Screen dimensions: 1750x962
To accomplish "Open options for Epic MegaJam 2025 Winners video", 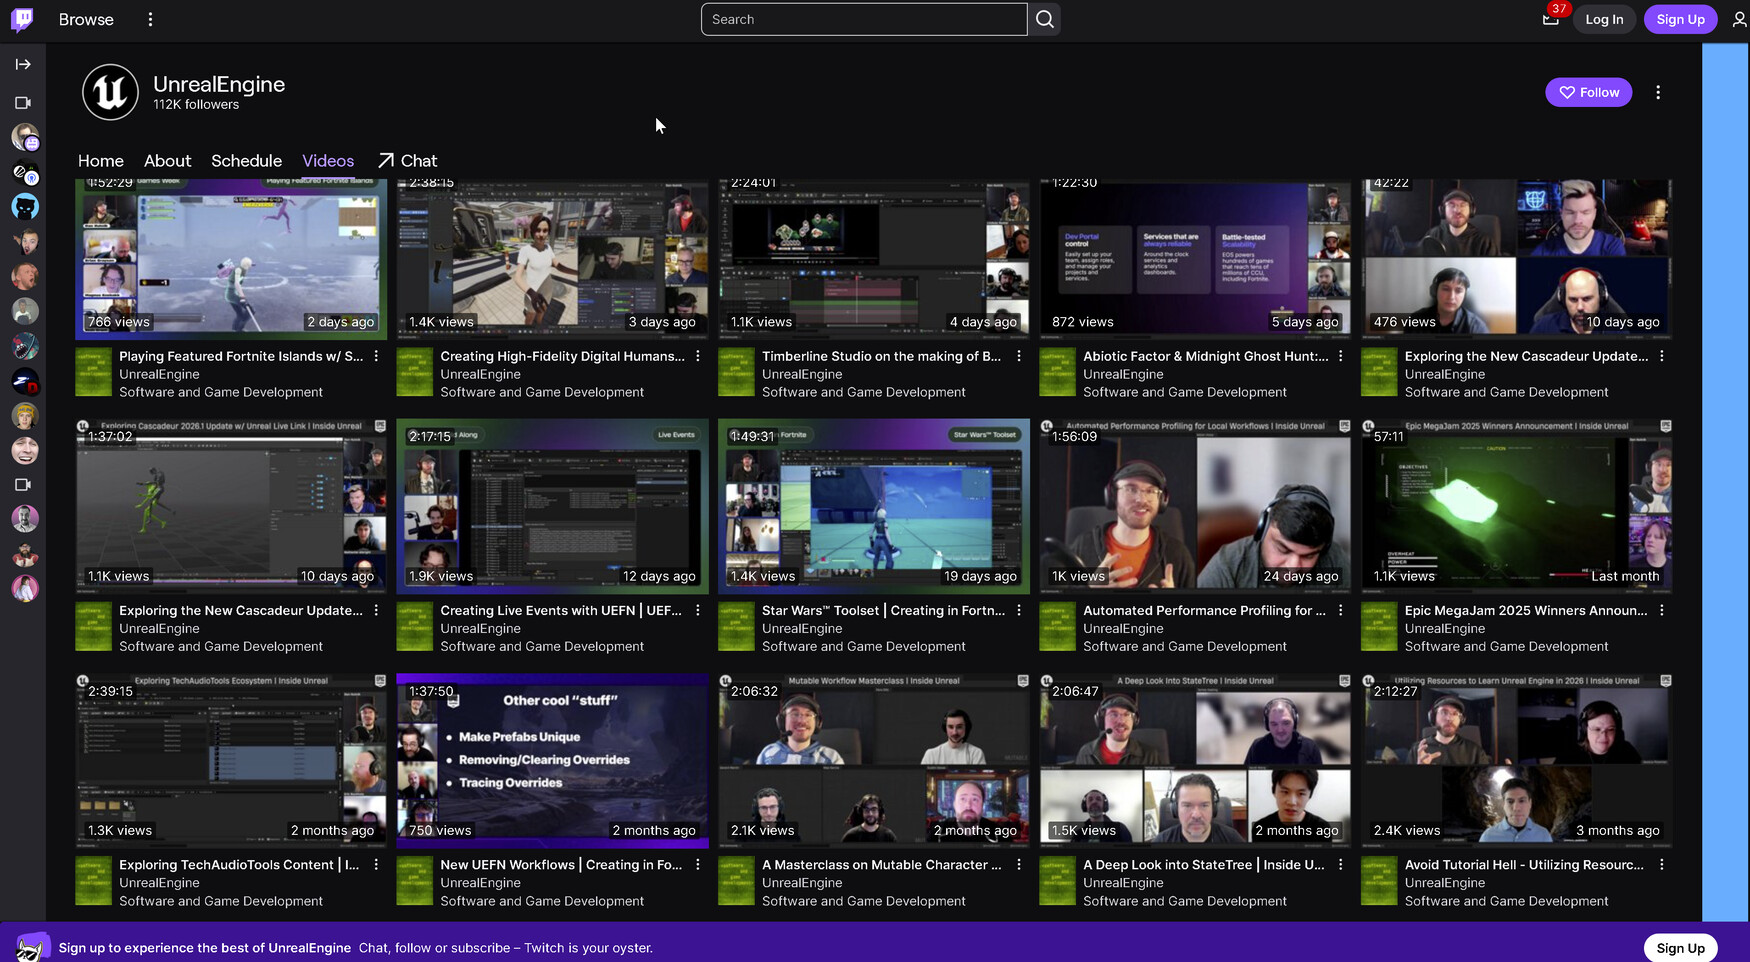I will point(1661,611).
